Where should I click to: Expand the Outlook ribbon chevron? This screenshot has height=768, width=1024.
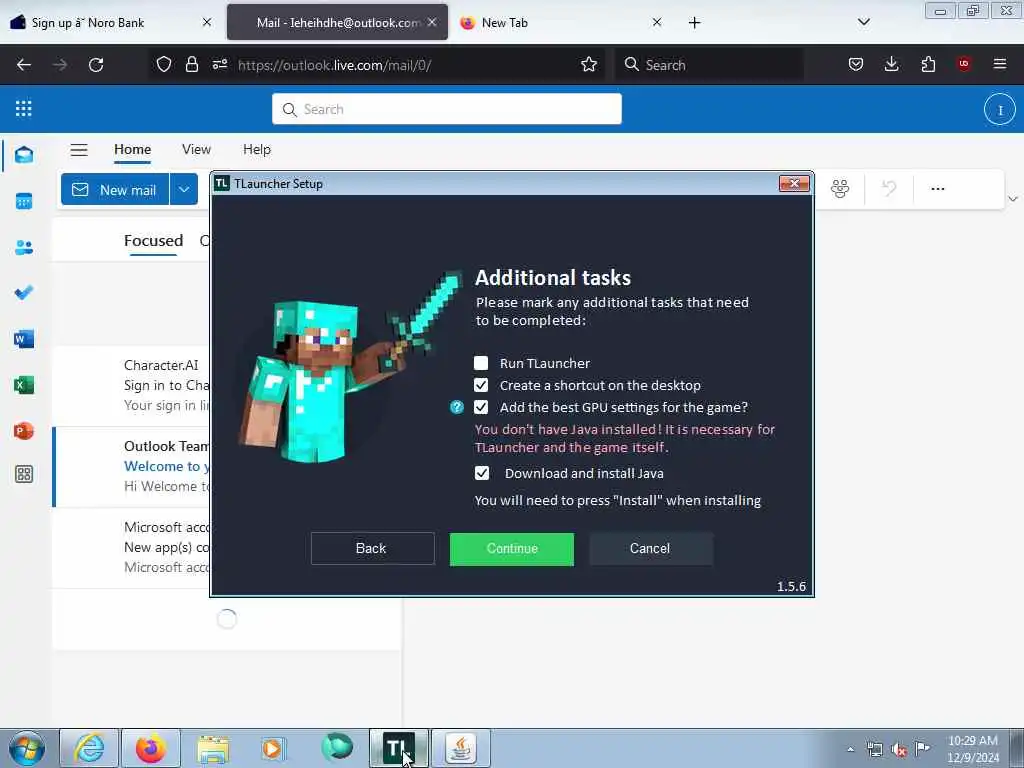coord(1013,199)
